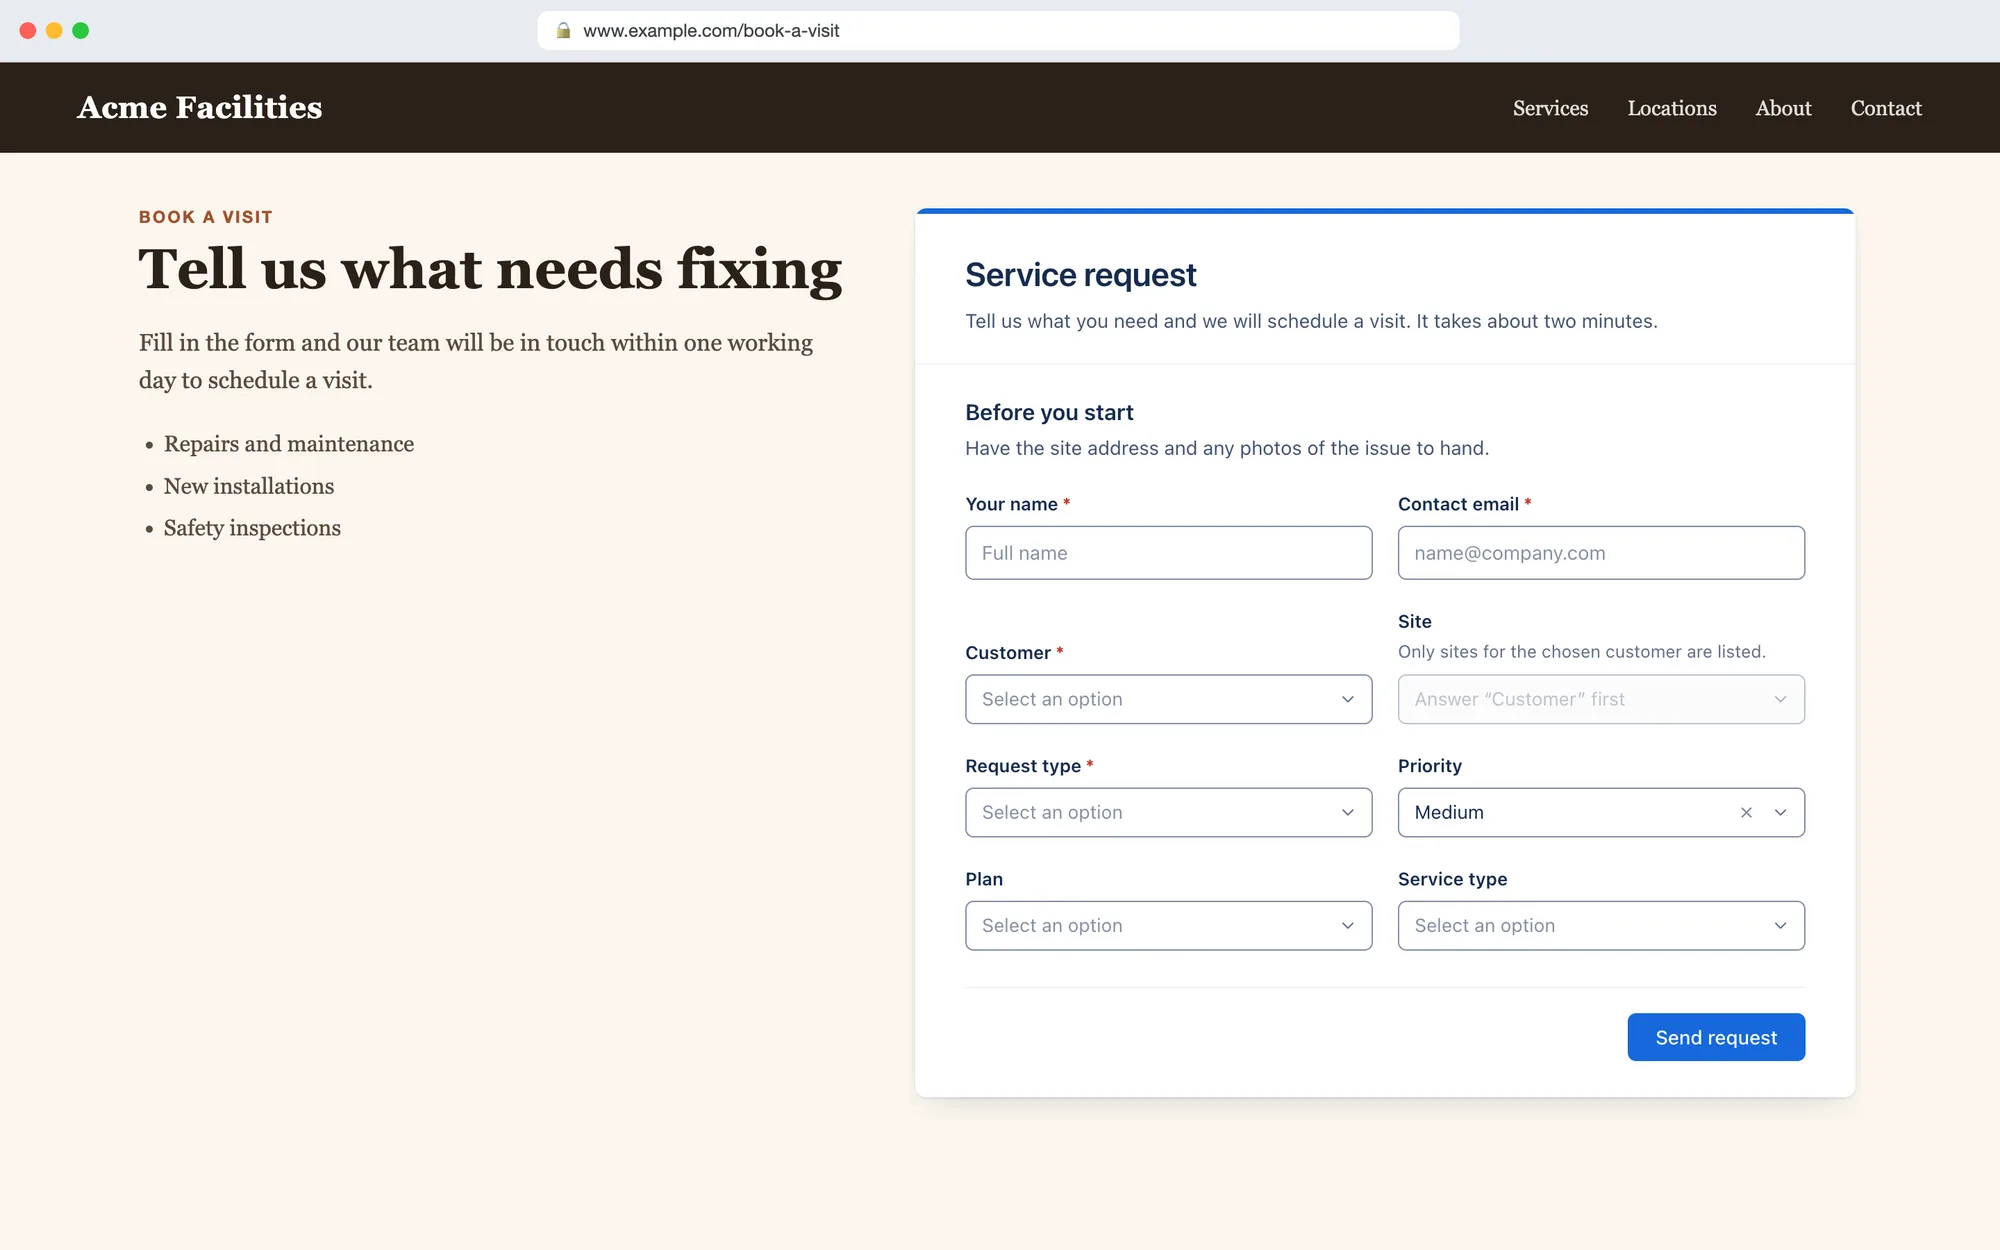This screenshot has height=1250, width=2000.
Task: Click the disabled Site dropdown
Action: pyautogui.click(x=1601, y=699)
